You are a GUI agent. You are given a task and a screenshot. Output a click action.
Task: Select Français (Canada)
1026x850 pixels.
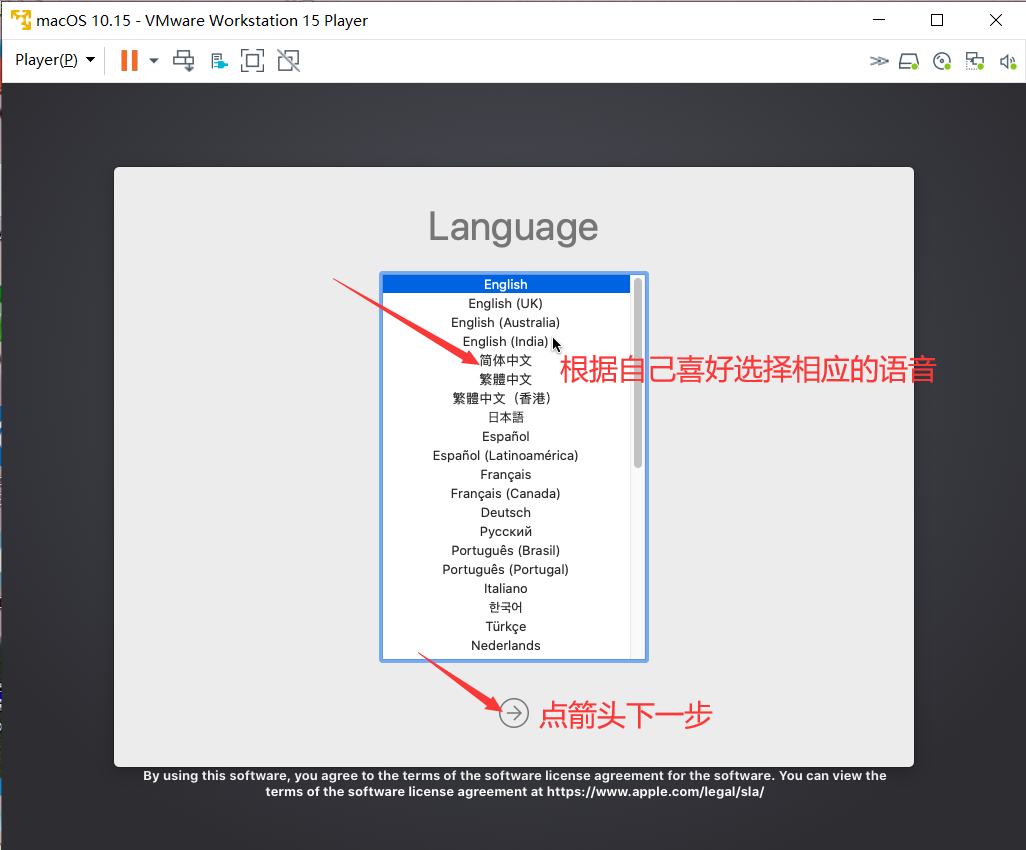coord(506,493)
